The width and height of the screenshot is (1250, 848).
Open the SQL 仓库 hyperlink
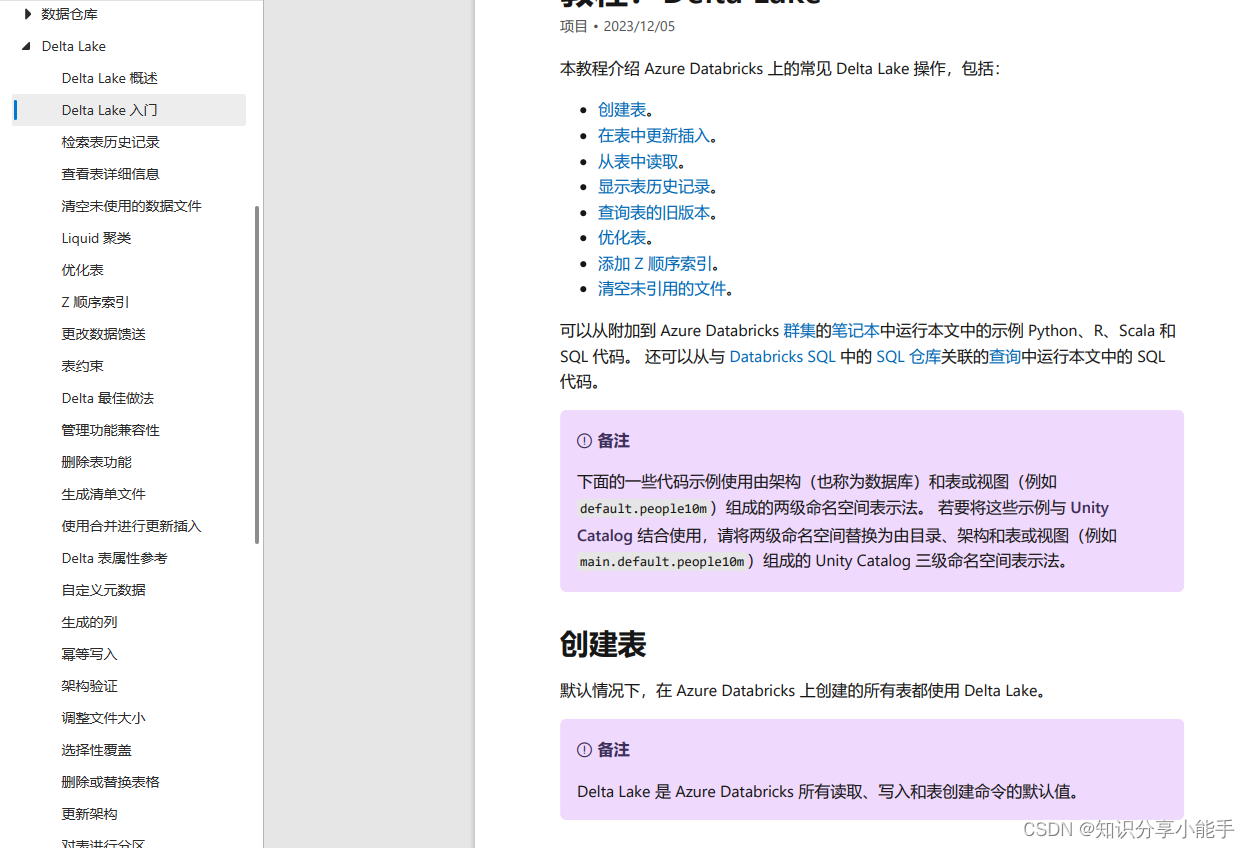click(908, 357)
